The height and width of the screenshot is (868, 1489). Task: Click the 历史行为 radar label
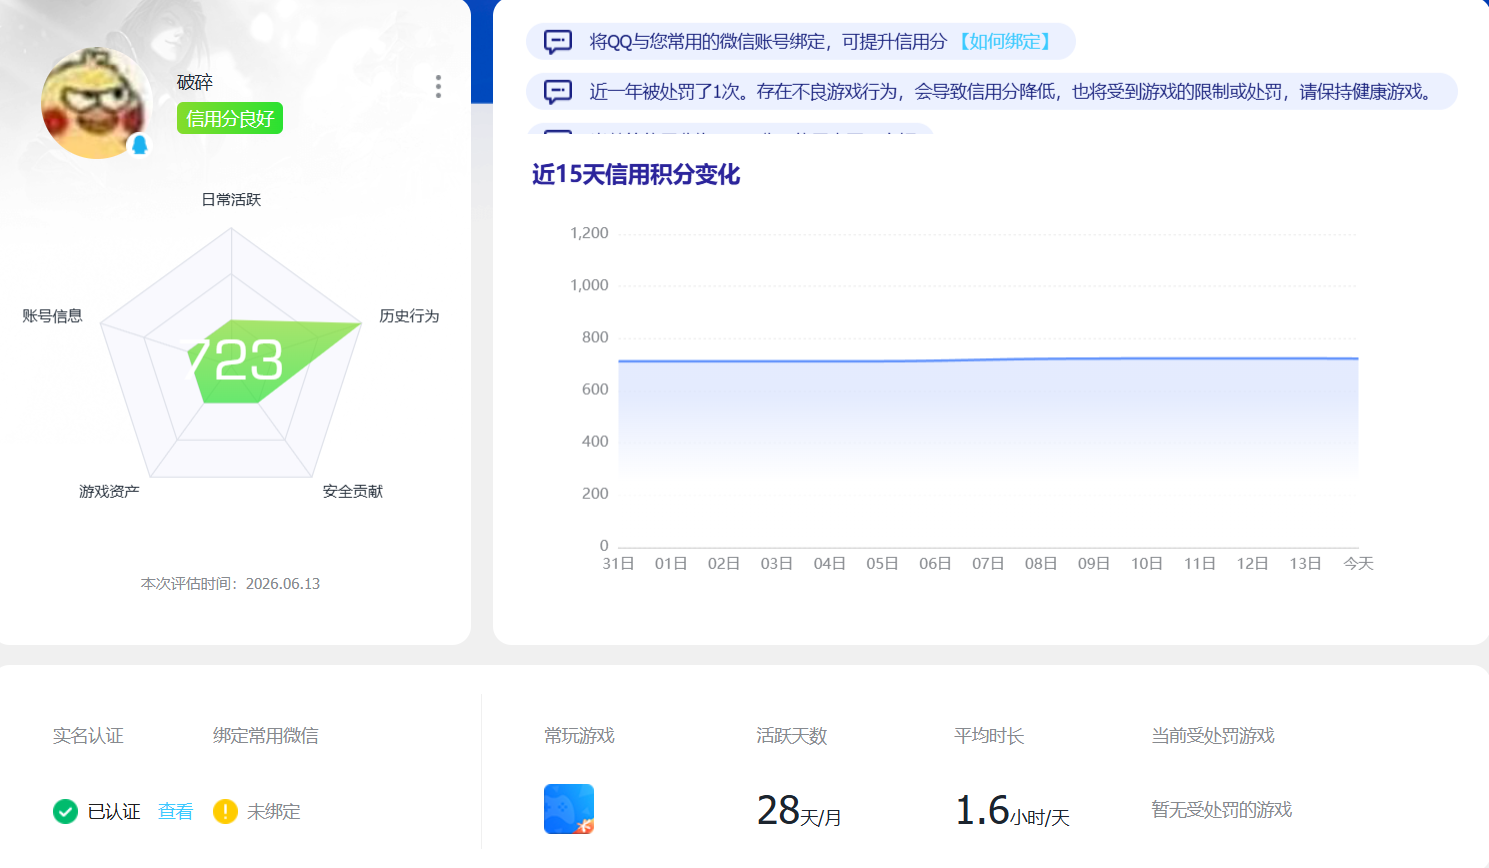pyautogui.click(x=409, y=316)
